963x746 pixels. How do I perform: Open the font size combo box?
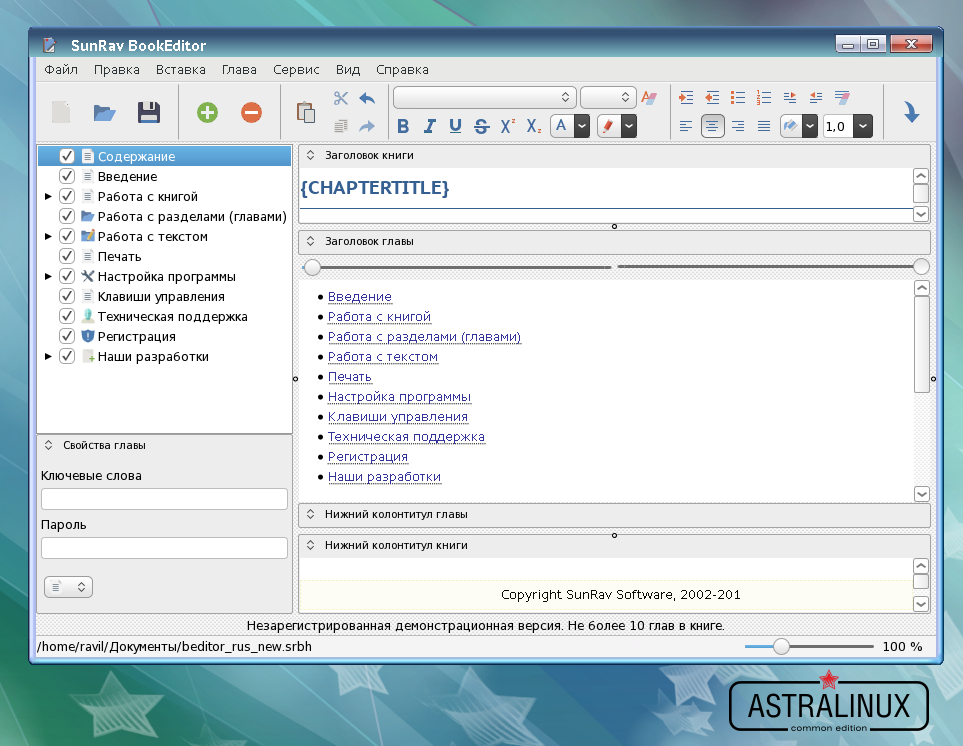coord(608,97)
